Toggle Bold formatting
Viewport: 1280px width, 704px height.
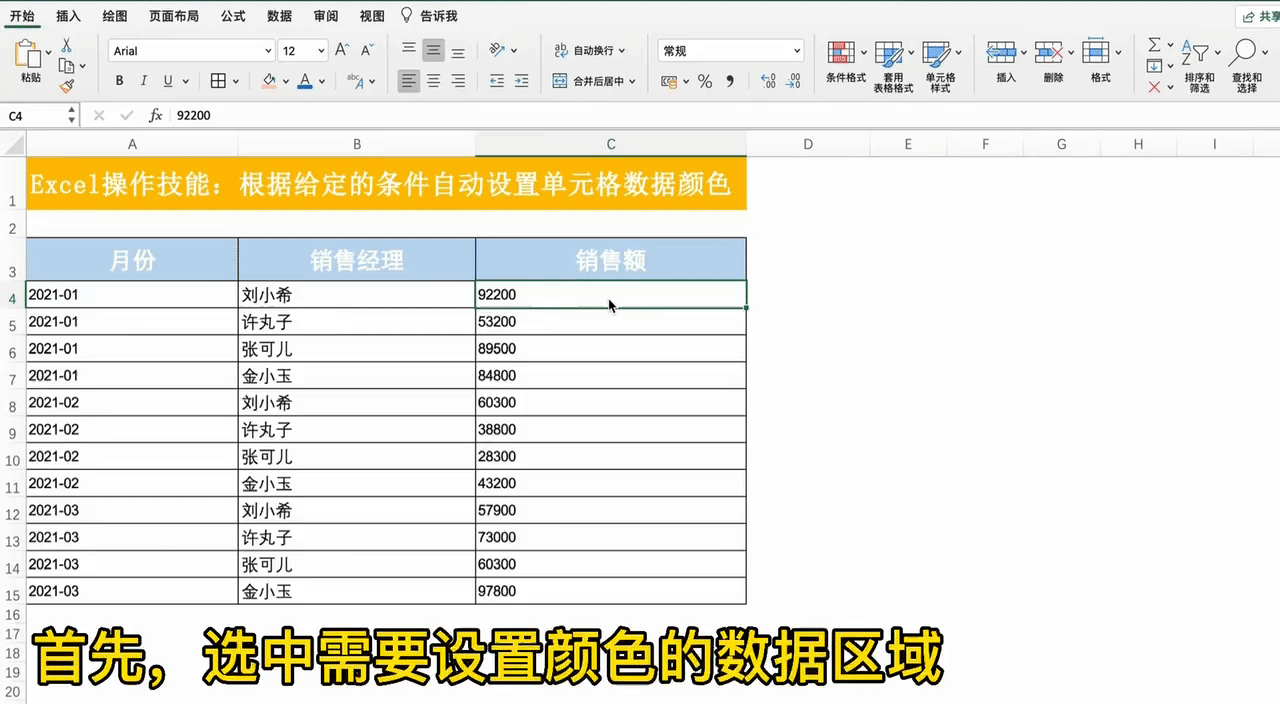tap(119, 81)
